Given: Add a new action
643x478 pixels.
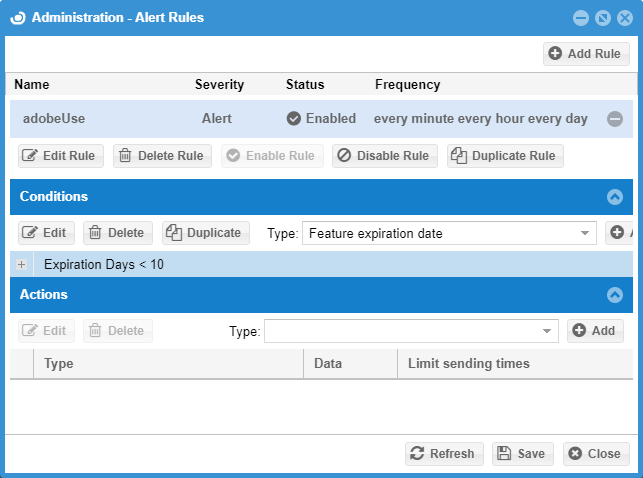Looking at the screenshot, I should tap(594, 331).
